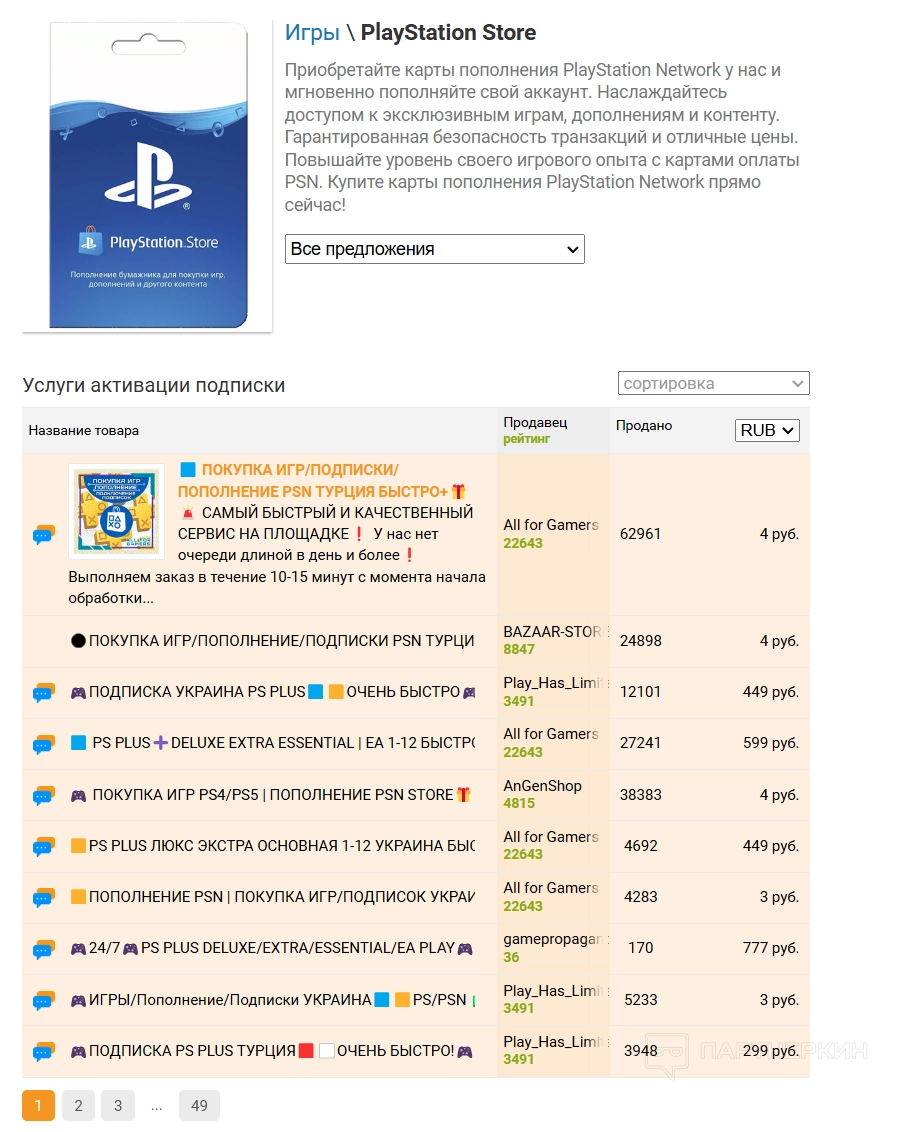
Task: Click chat icon beside ПОКУПКА ИГР PS4/PS5
Action: pos(44,795)
